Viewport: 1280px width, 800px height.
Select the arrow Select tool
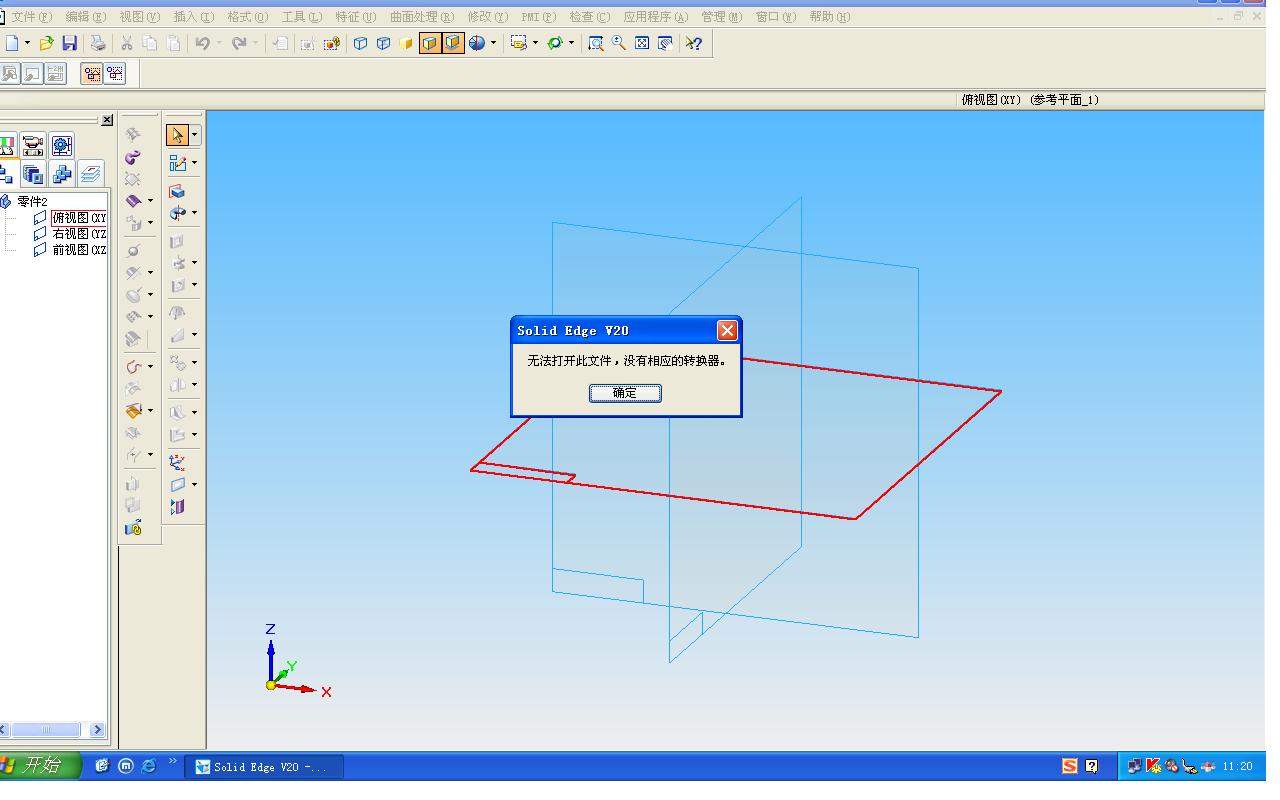coord(177,134)
